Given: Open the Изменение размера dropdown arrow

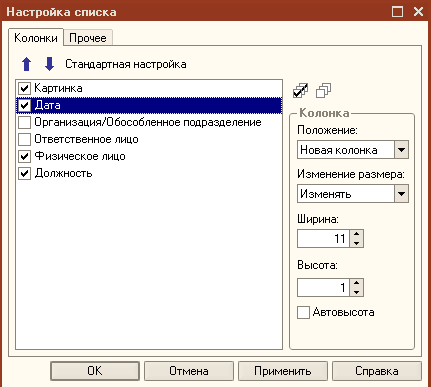Looking at the screenshot, I should pyautogui.click(x=401, y=194).
